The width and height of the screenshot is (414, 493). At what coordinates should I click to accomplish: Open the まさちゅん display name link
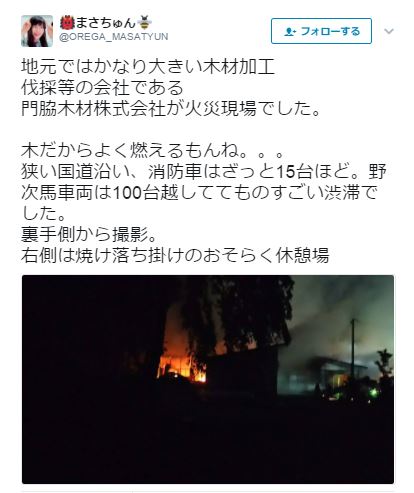(106, 23)
